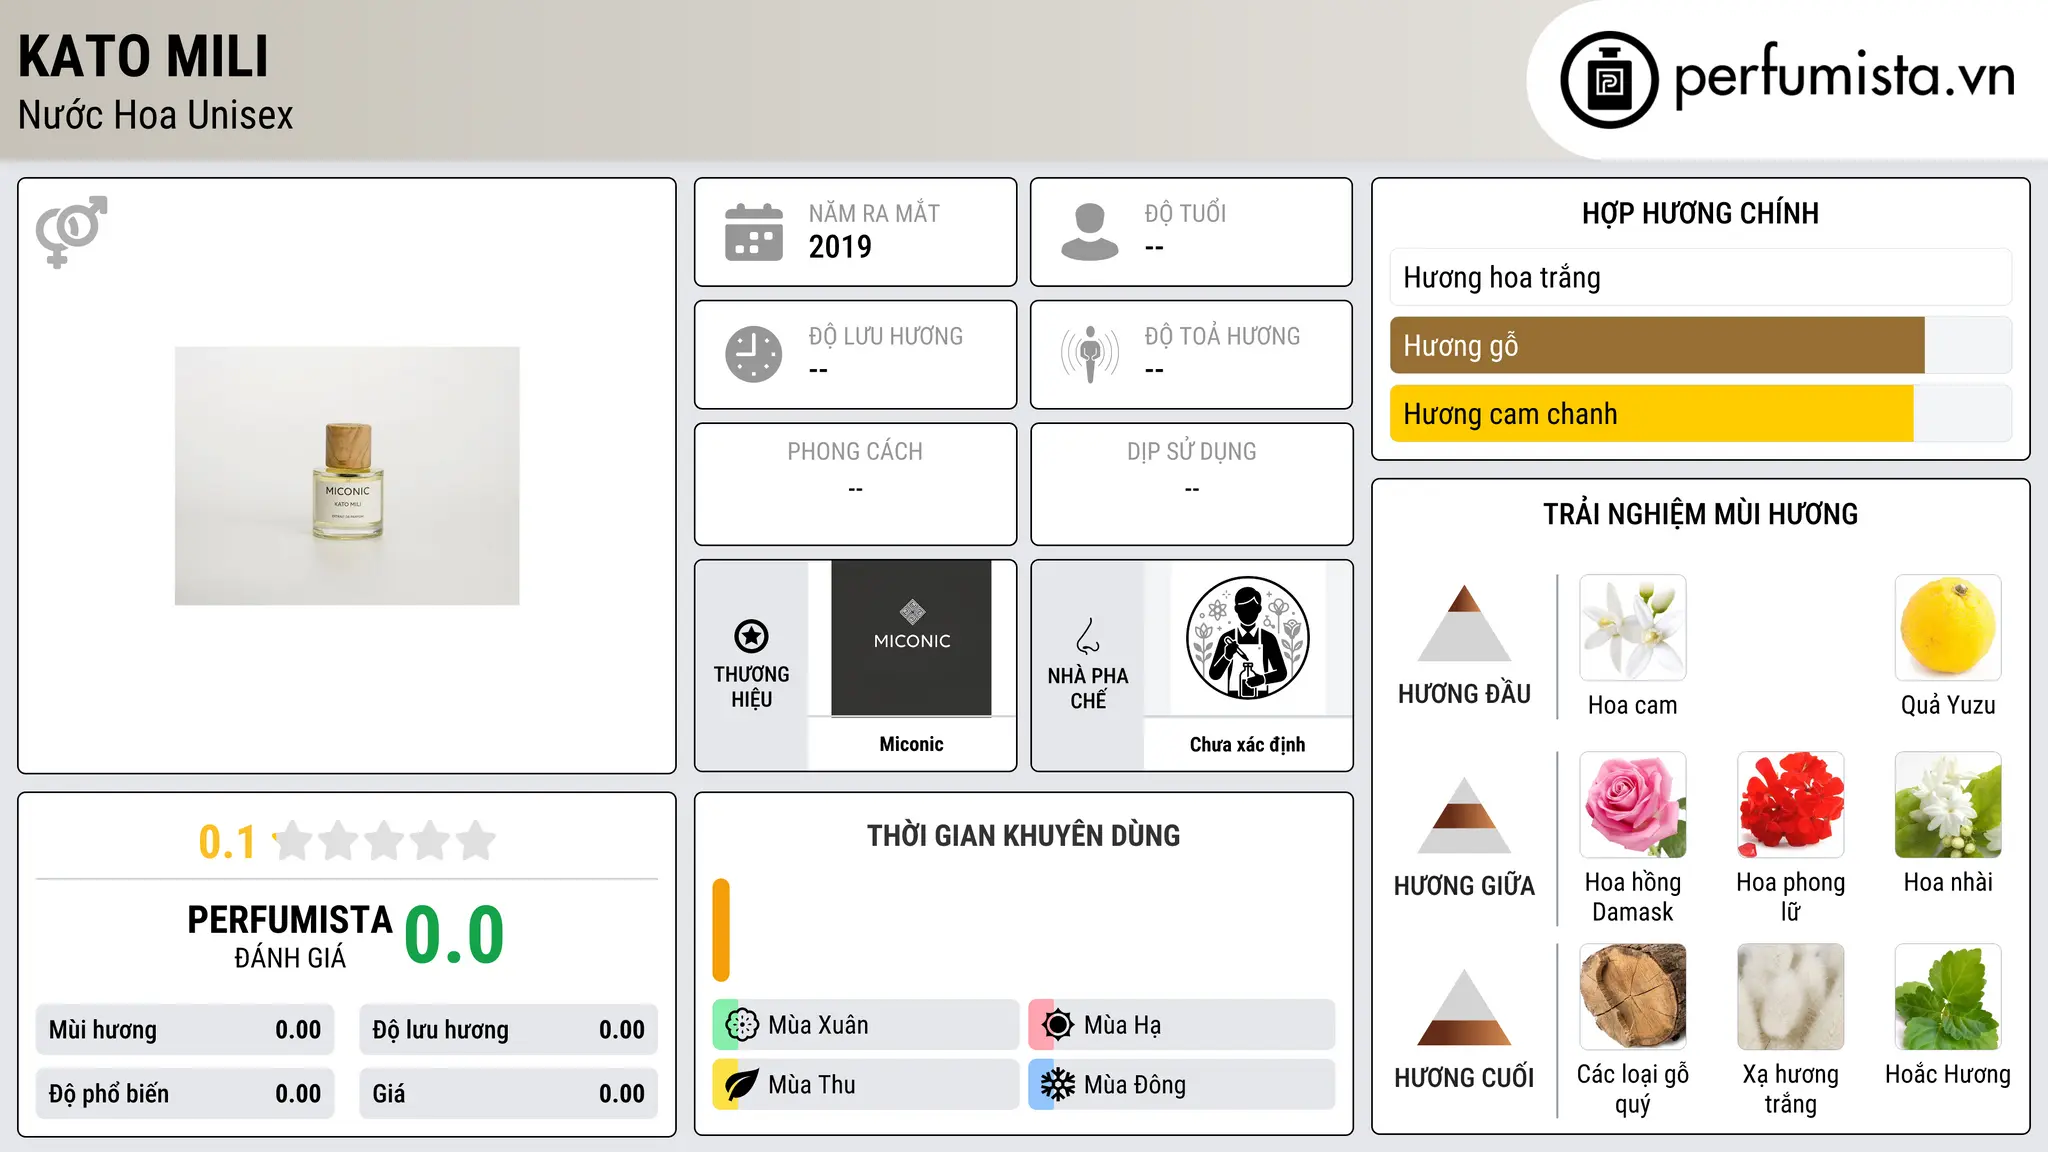Select the Hoa nhài note image
Viewport: 2048px width, 1152px height.
1948,805
